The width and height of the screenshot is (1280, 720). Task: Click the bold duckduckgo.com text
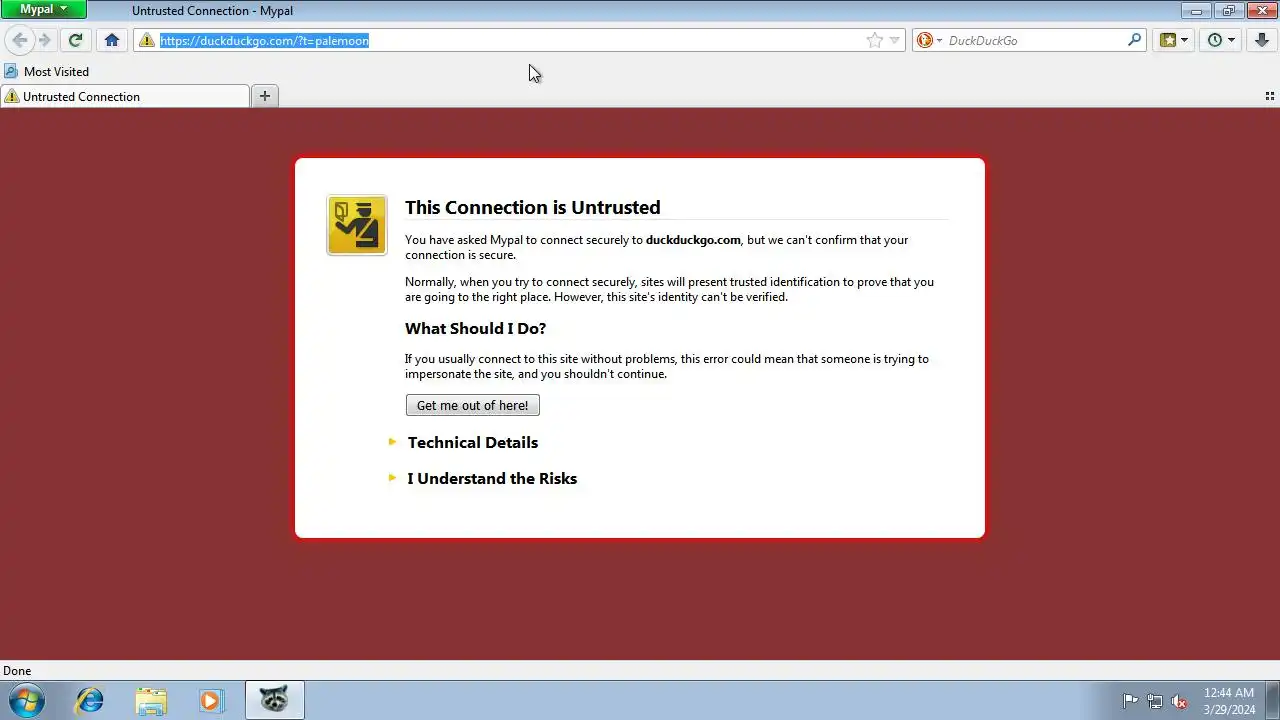693,240
